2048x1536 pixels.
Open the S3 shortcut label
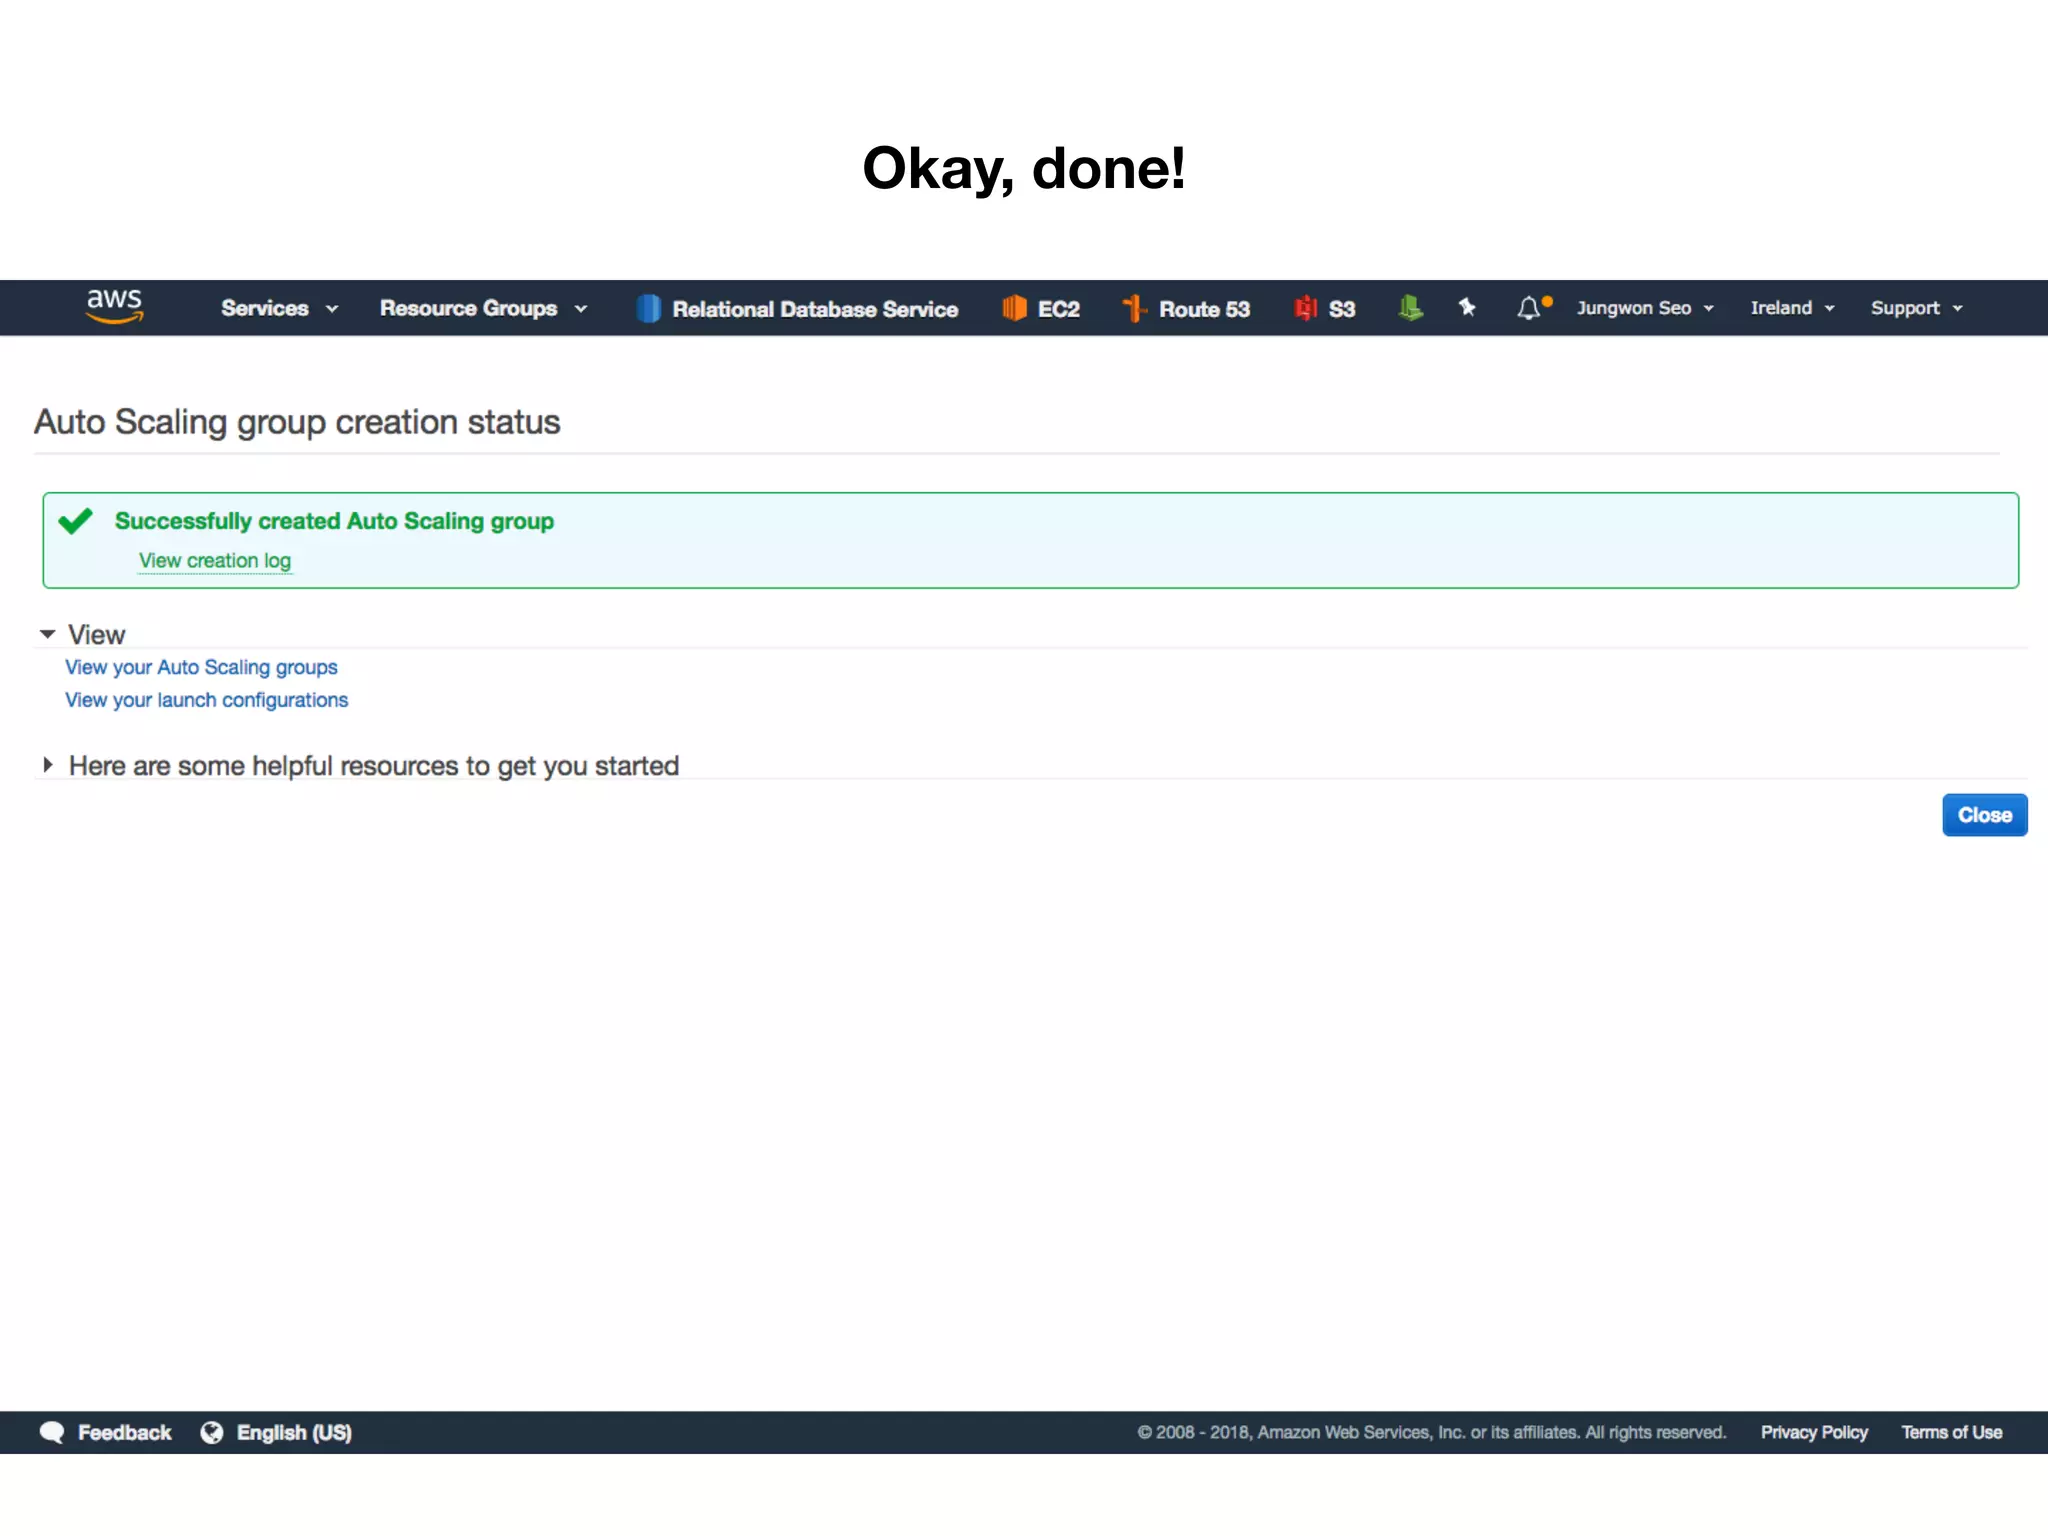[1342, 309]
